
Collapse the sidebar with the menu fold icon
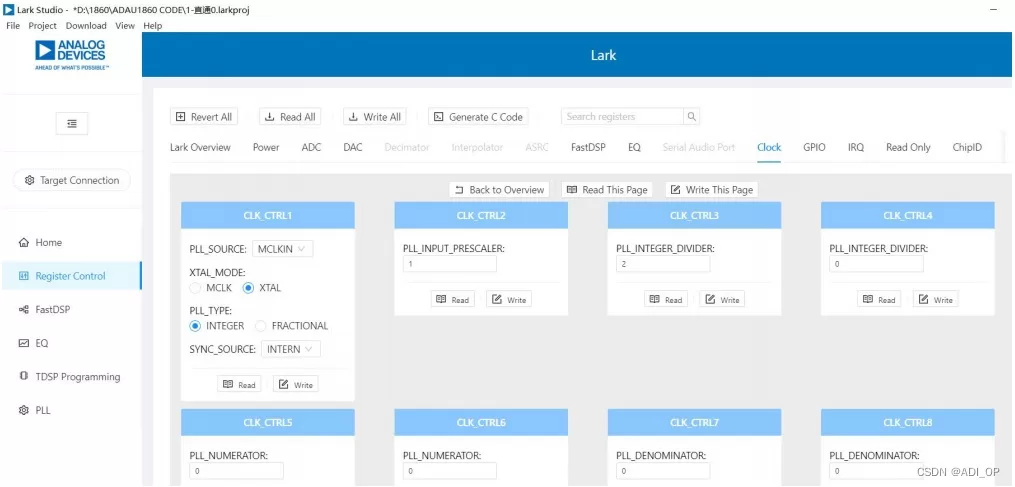tap(72, 123)
